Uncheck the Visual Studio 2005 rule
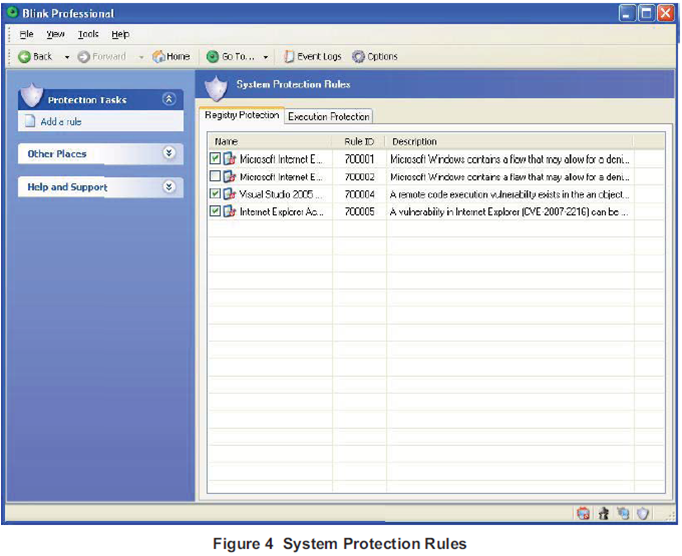This screenshot has height=556, width=682. click(215, 193)
